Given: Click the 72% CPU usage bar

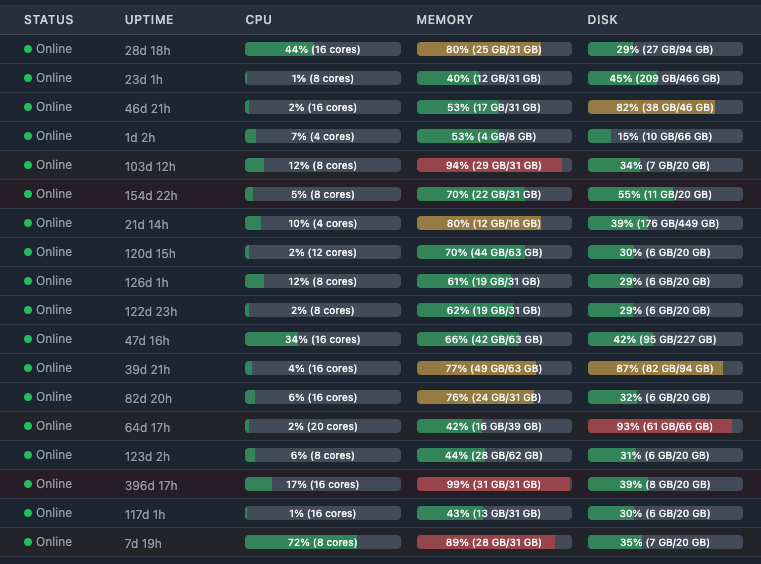Looking at the screenshot, I should point(322,543).
